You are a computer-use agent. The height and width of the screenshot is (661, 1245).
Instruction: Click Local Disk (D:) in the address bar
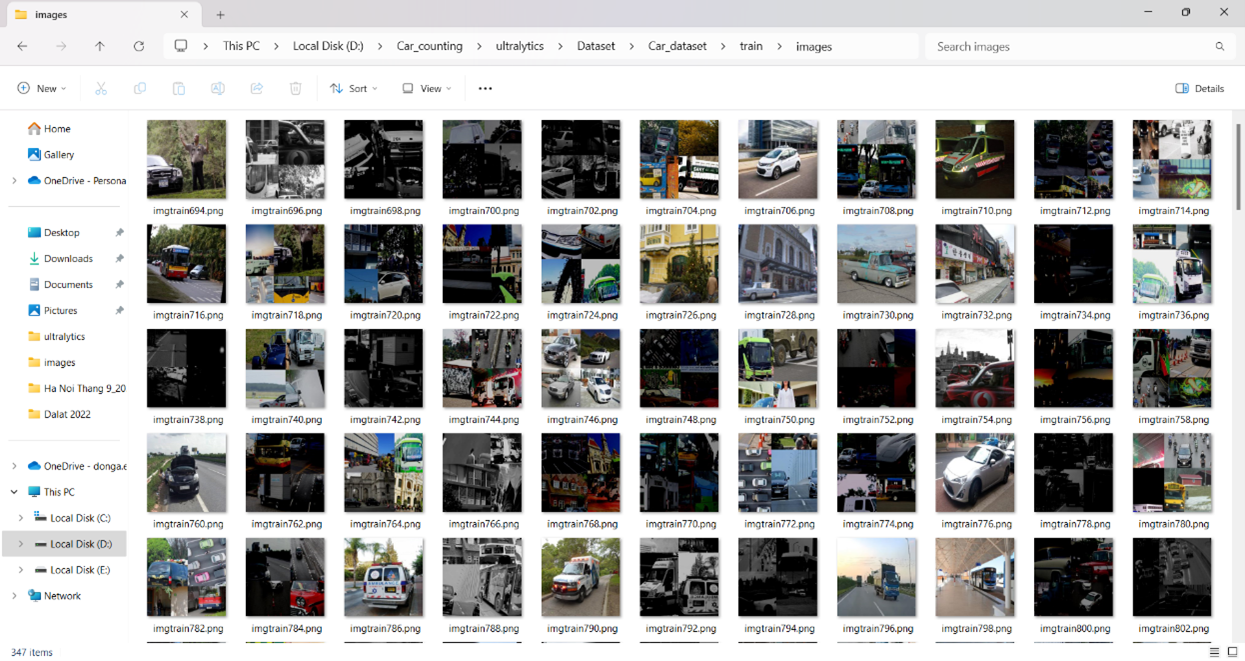[328, 46]
